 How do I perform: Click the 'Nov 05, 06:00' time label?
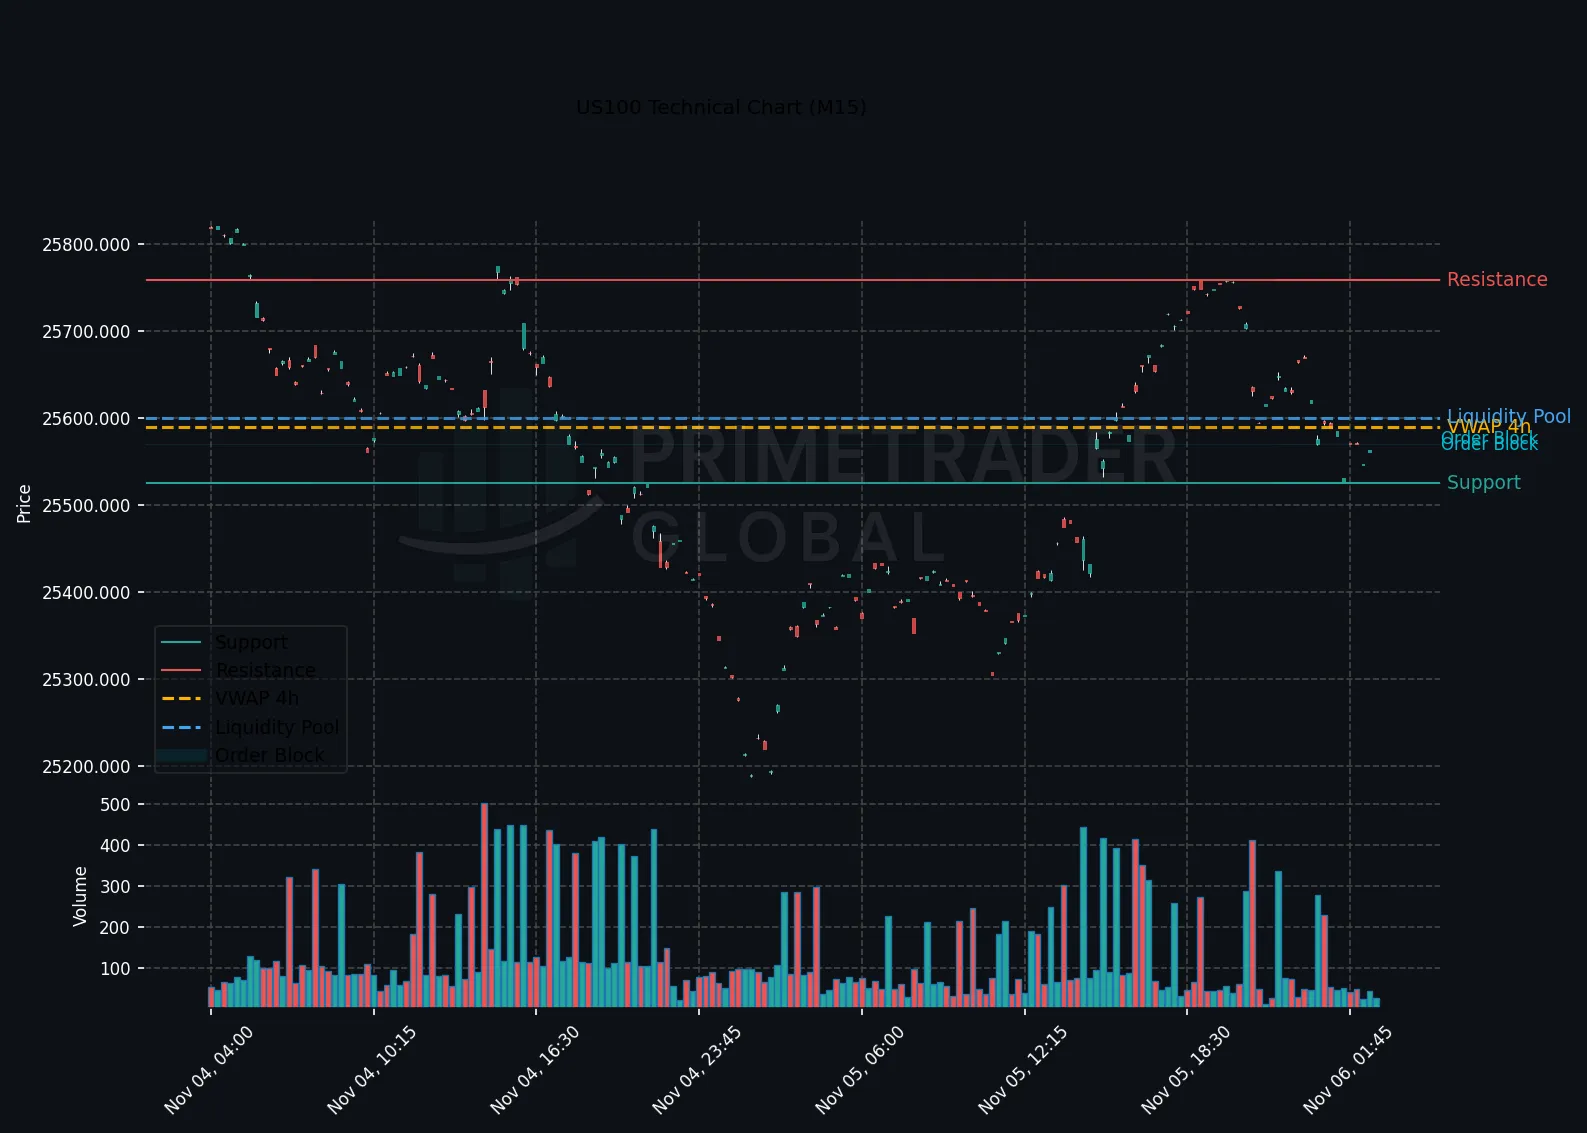860,1069
